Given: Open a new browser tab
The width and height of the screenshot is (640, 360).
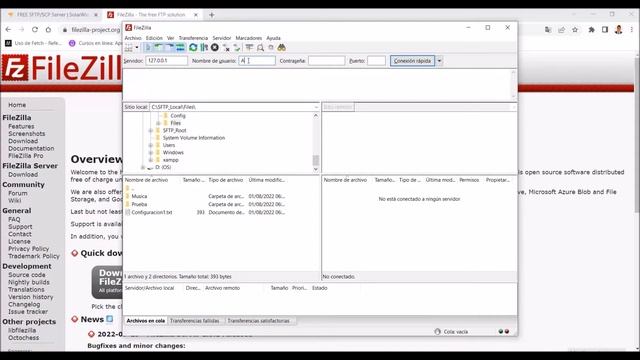Looking at the screenshot, I should (x=211, y=15).
